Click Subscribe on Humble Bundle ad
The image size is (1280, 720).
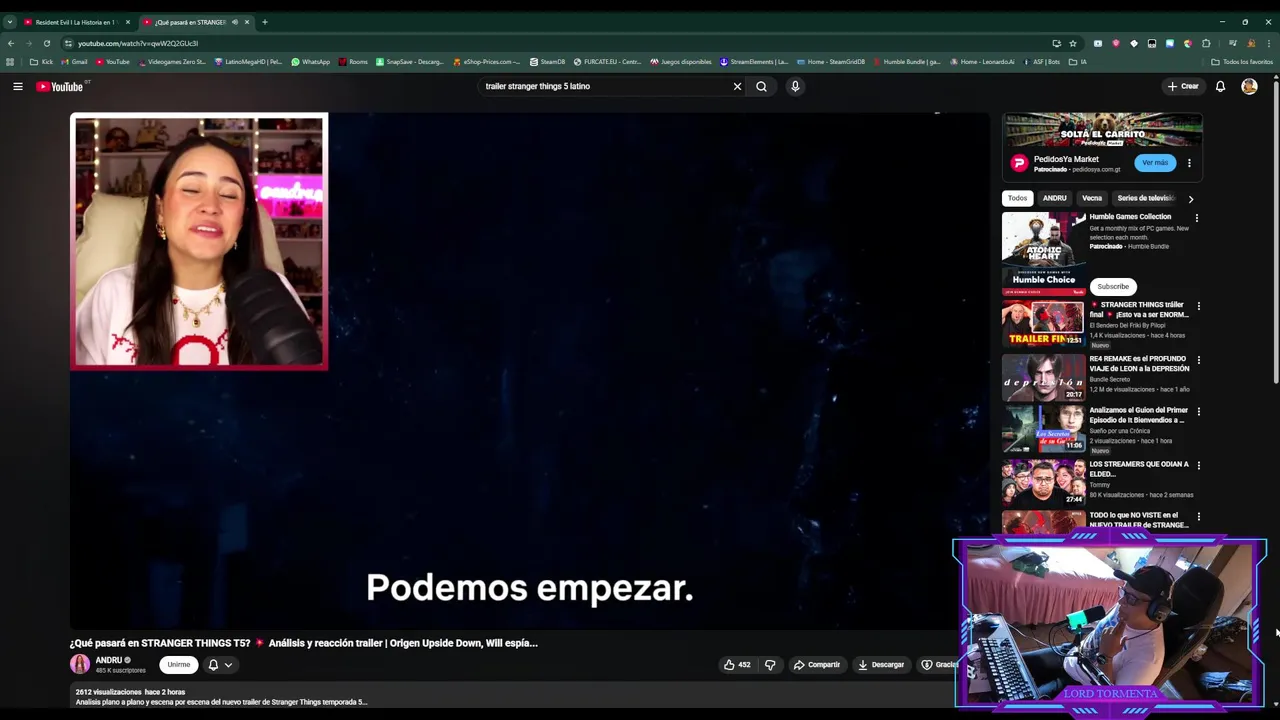[x=1113, y=286]
